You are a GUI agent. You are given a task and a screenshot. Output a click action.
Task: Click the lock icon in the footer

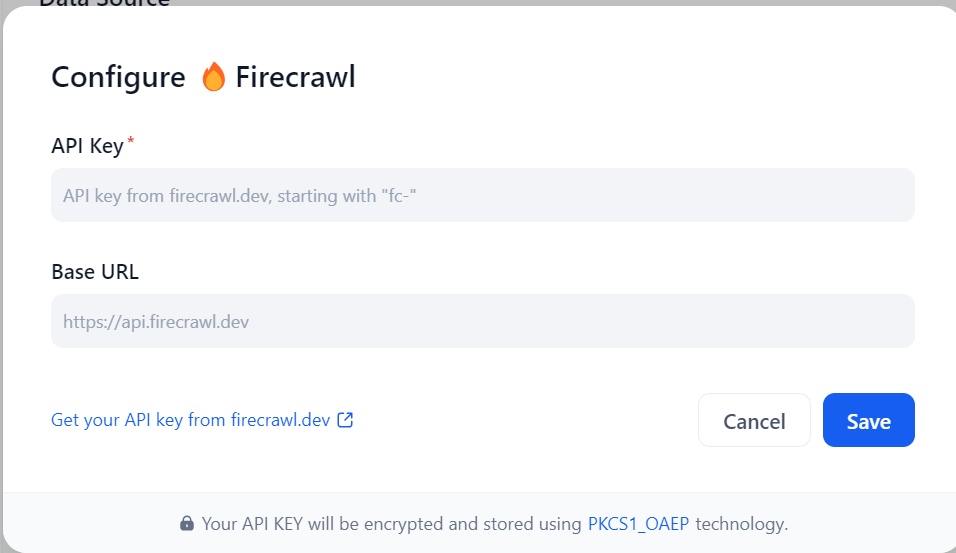click(186, 523)
